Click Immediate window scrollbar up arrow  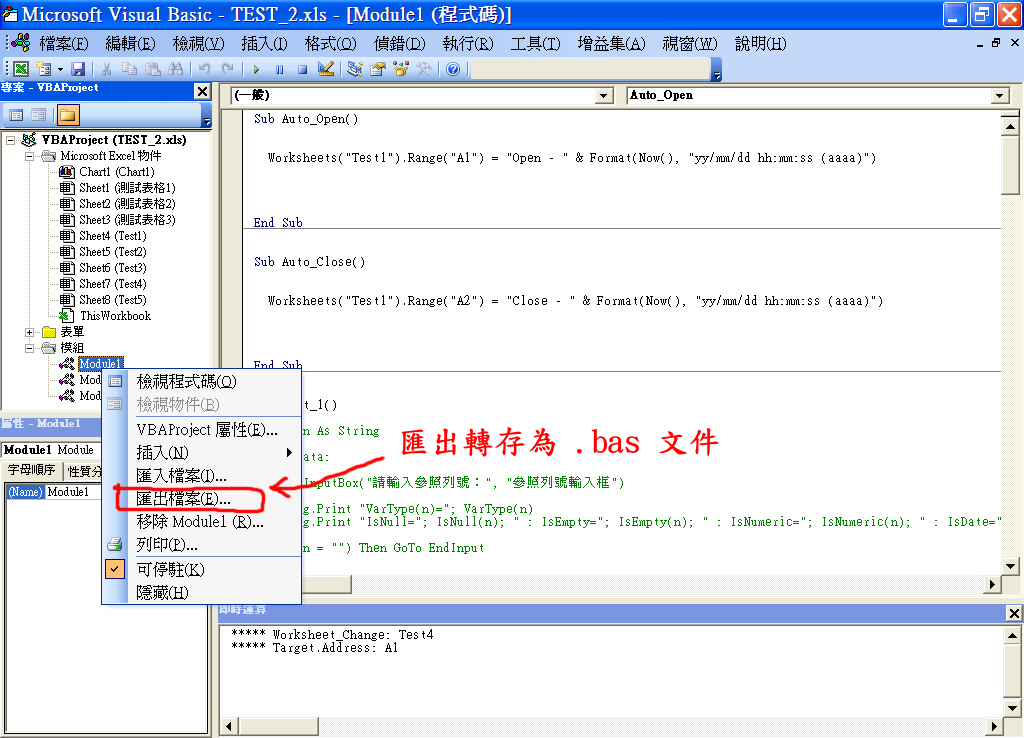coord(1012,635)
